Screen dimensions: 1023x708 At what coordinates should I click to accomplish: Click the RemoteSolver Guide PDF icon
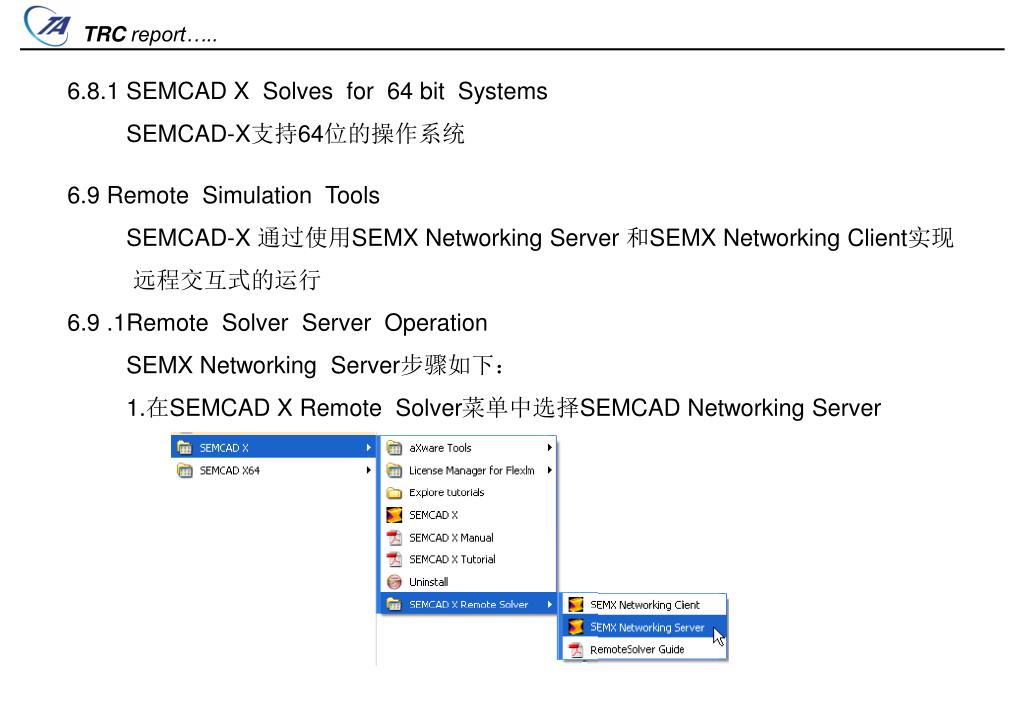click(x=575, y=649)
